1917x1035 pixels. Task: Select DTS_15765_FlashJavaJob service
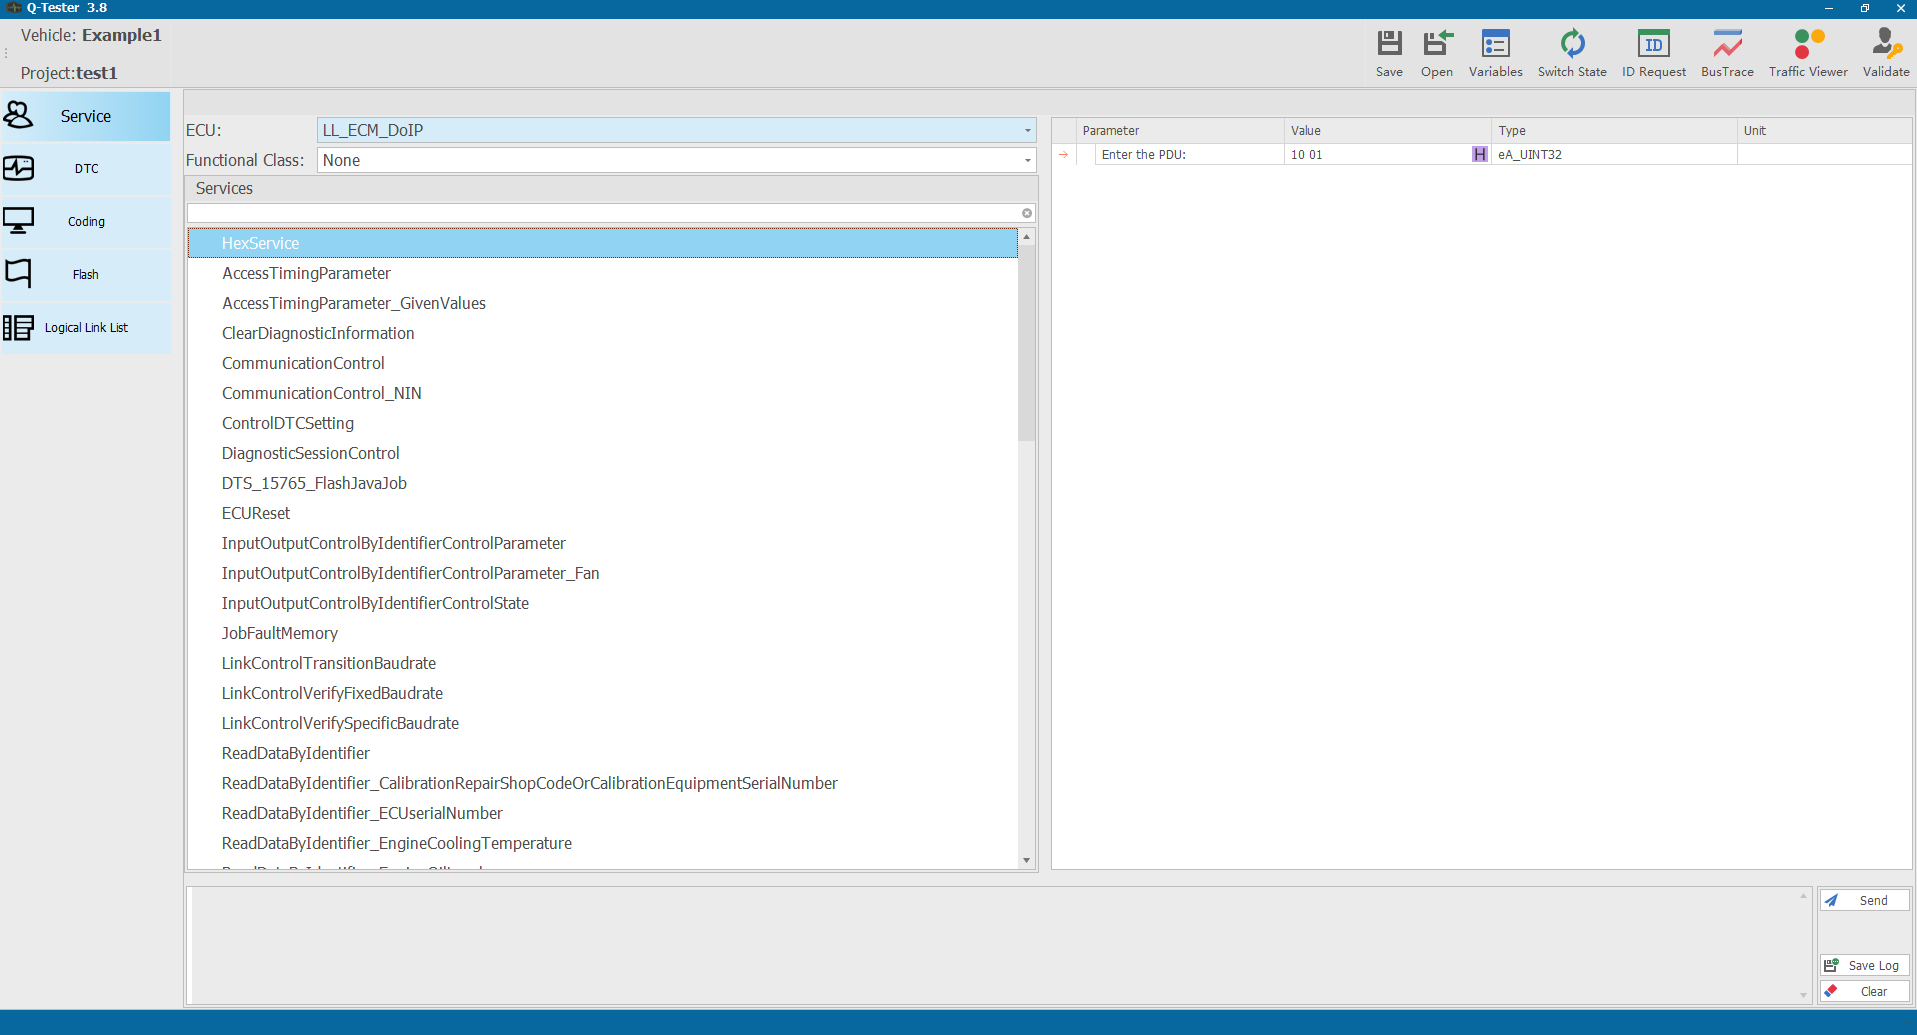click(x=603, y=483)
